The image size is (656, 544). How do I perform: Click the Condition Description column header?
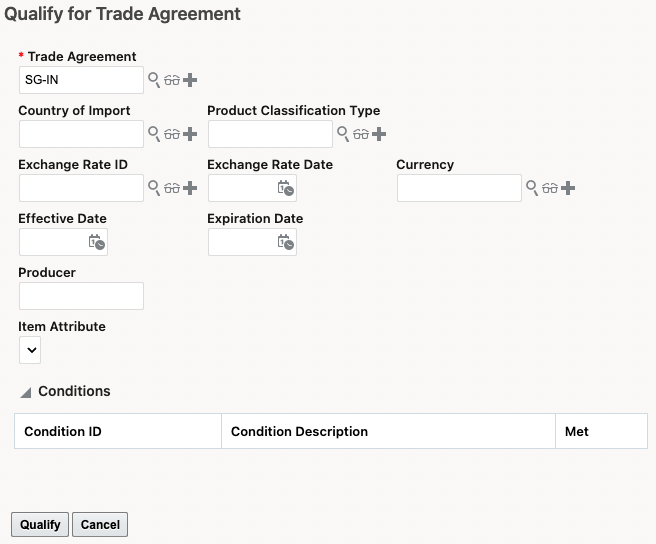(299, 432)
